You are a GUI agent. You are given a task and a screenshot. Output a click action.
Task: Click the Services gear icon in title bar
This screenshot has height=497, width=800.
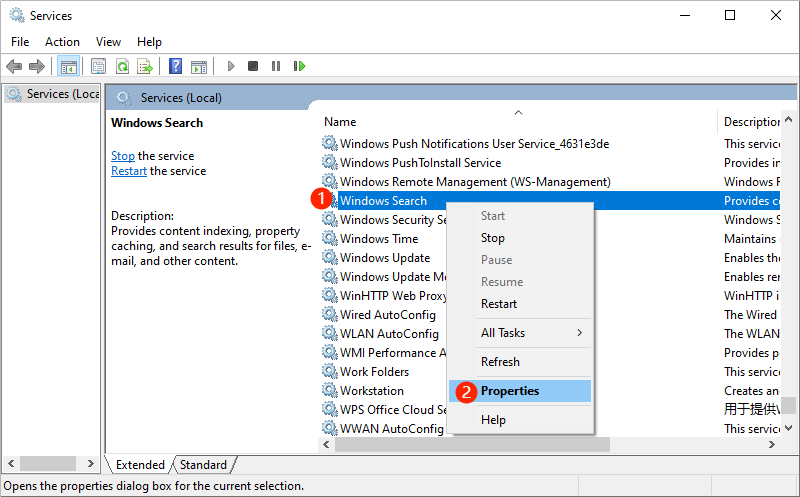point(17,15)
